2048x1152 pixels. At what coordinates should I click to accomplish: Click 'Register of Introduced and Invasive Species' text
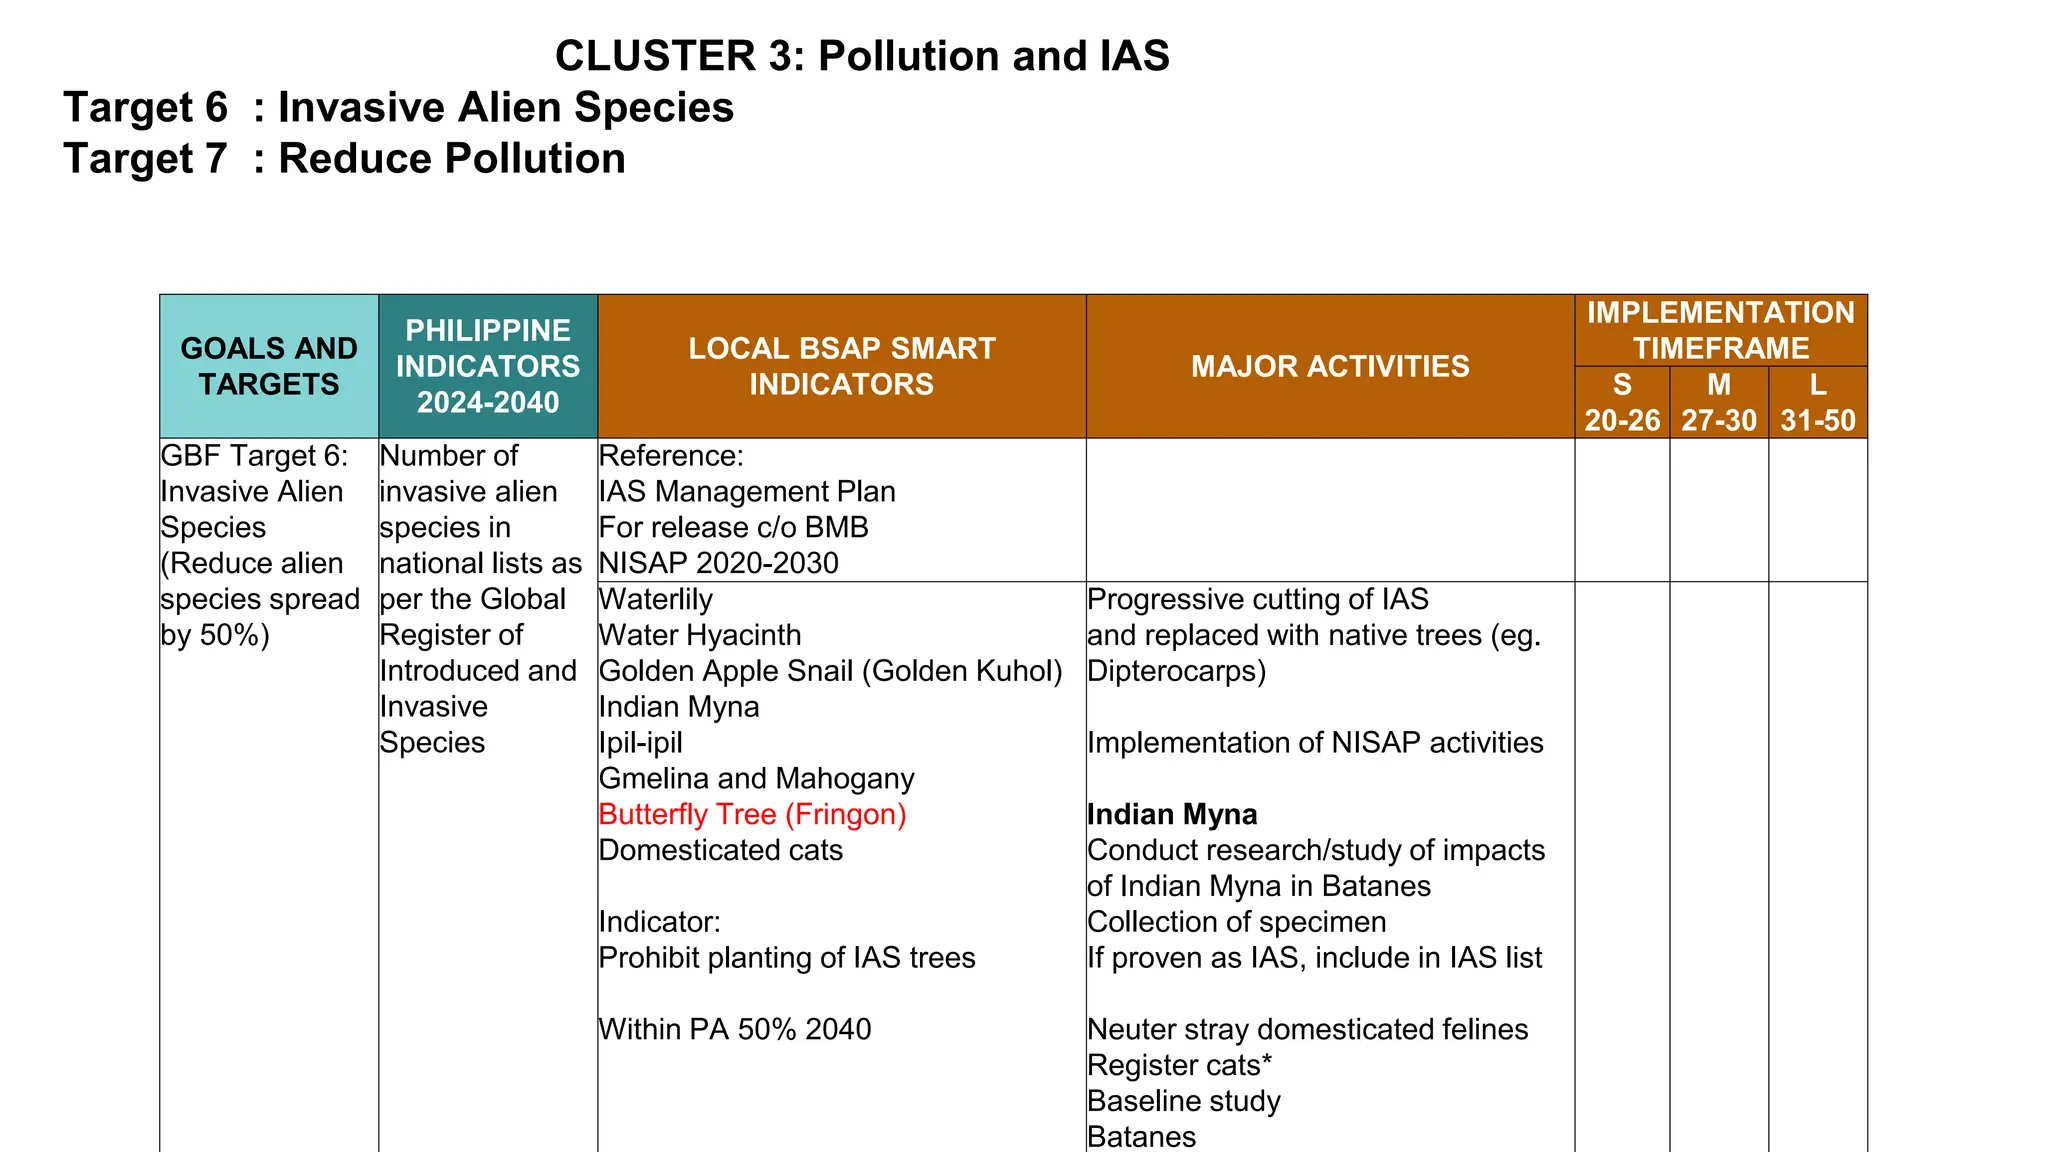pyautogui.click(x=478, y=688)
